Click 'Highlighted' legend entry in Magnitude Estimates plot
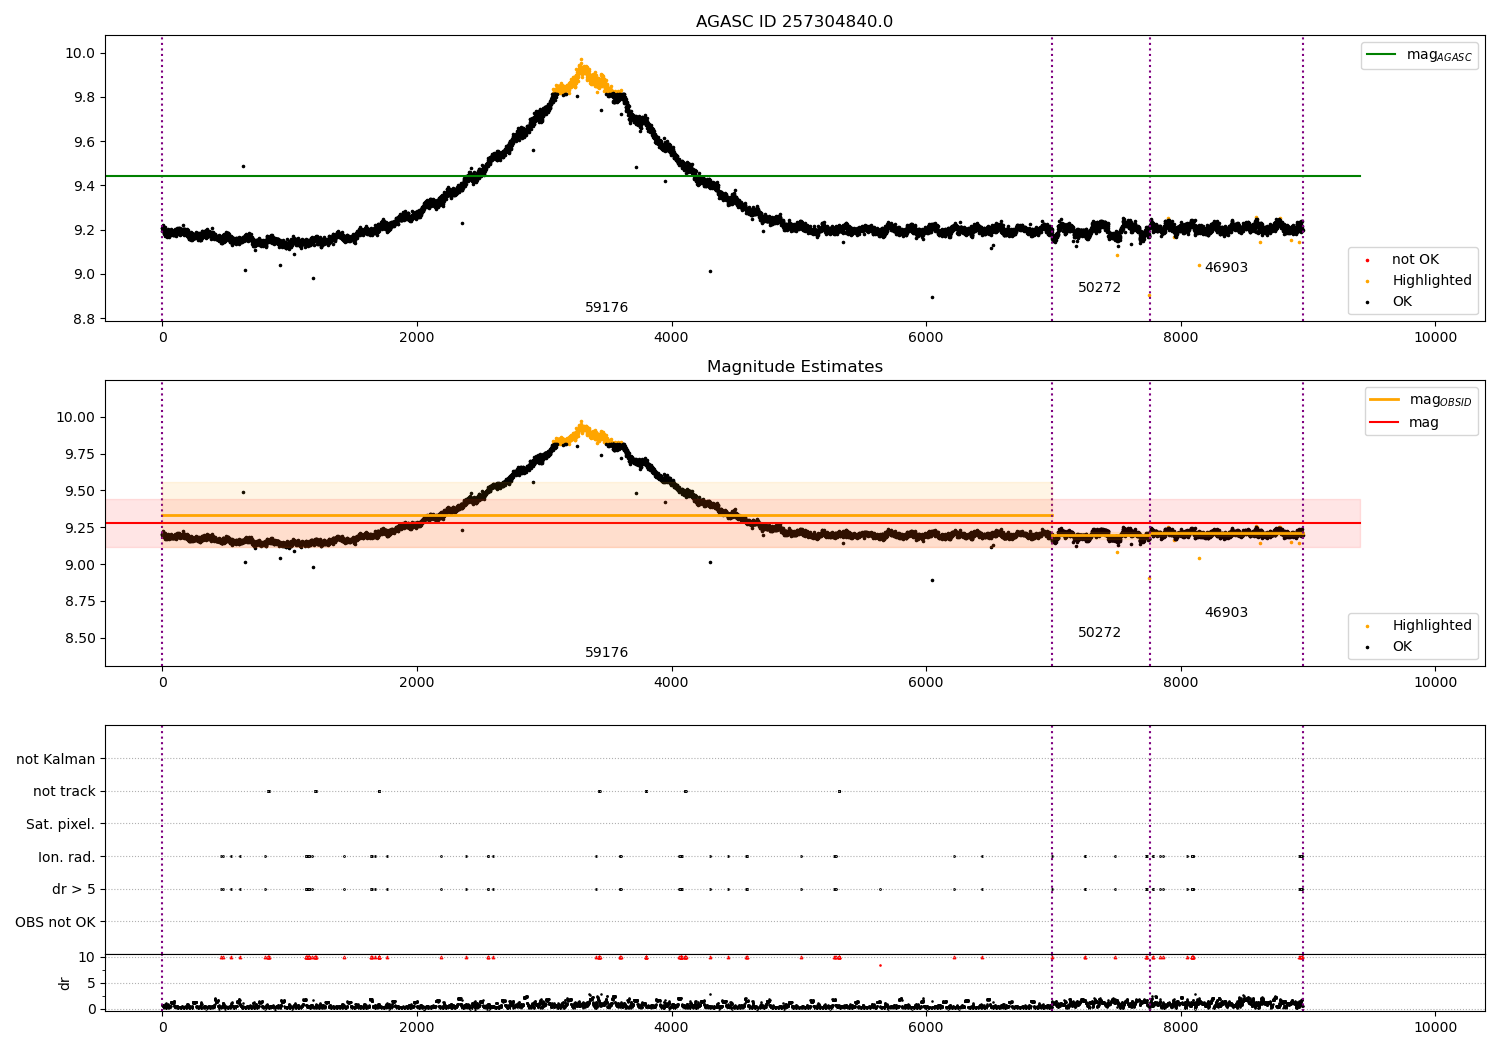 1432,626
